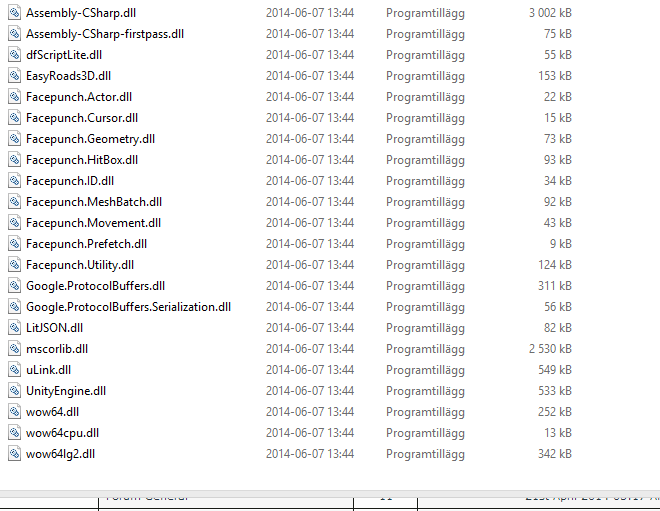The width and height of the screenshot is (660, 511).
Task: Click file name Facepunch.HitBox.dll
Action: [x=82, y=160]
